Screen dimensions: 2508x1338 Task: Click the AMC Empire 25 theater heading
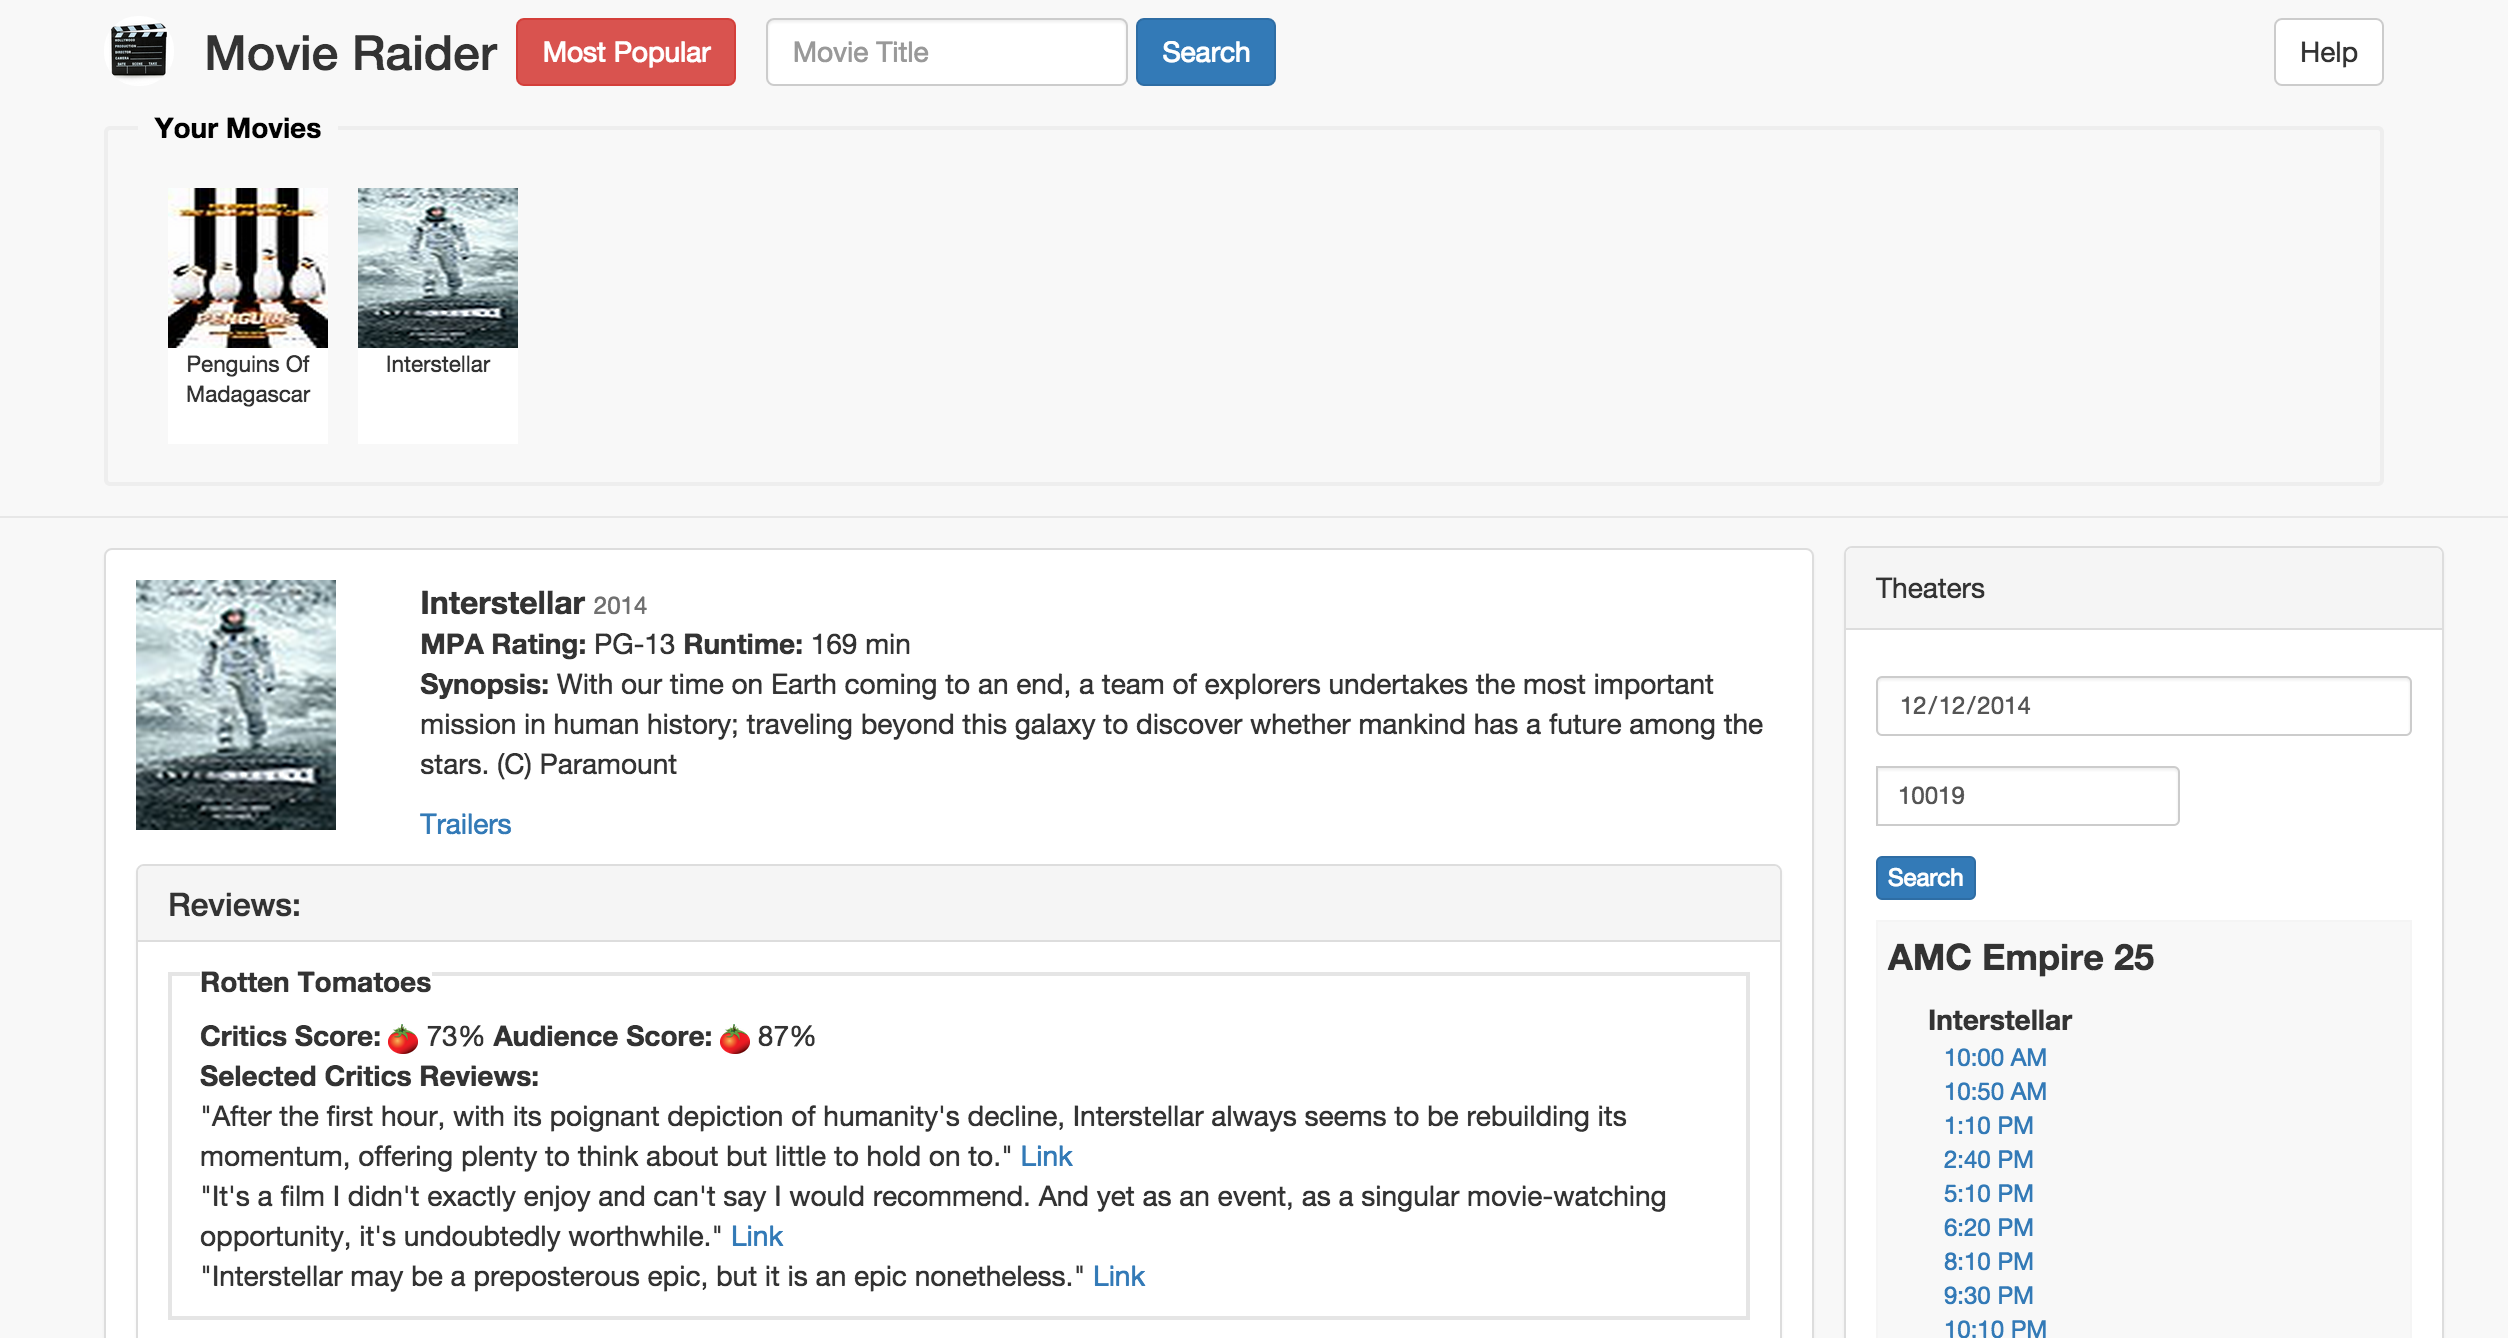[2020, 958]
